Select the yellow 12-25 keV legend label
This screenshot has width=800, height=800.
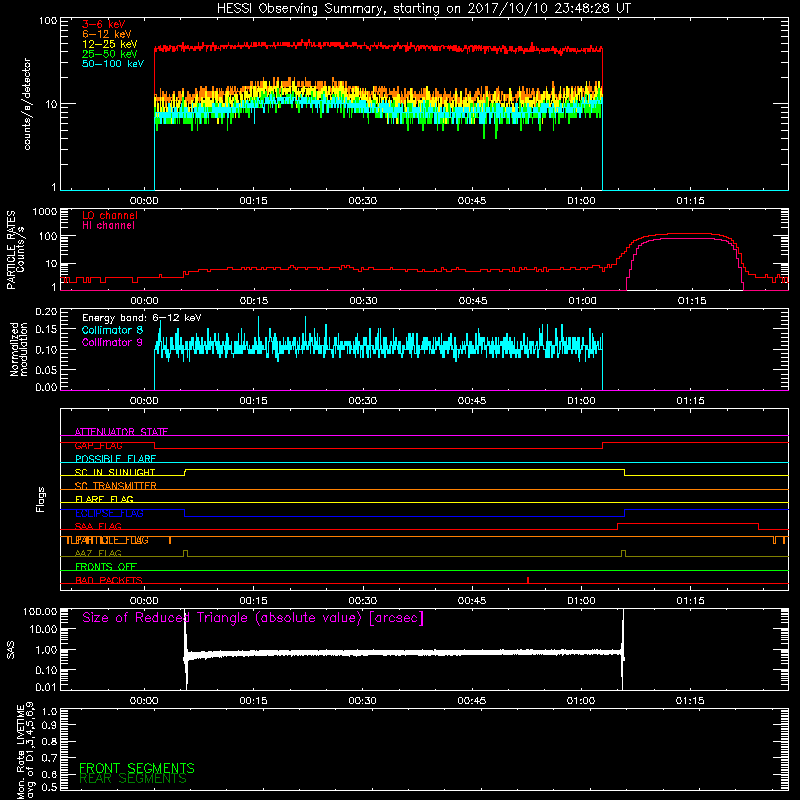click(x=110, y=44)
